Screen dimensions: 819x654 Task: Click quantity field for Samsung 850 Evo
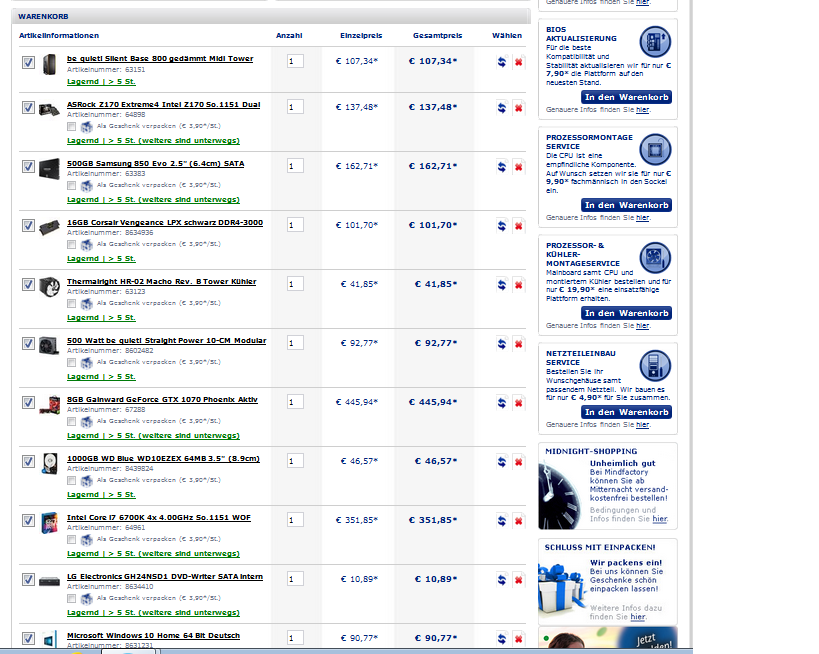pos(295,166)
